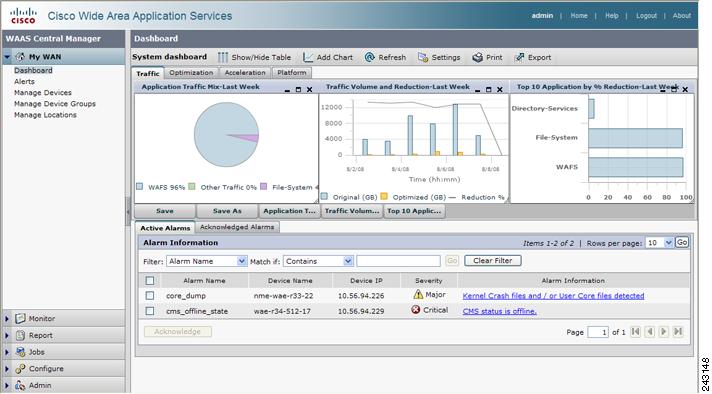Click the Traffic Volum... chart button
Screen dimensions: 712x394
pyautogui.click(x=351, y=211)
